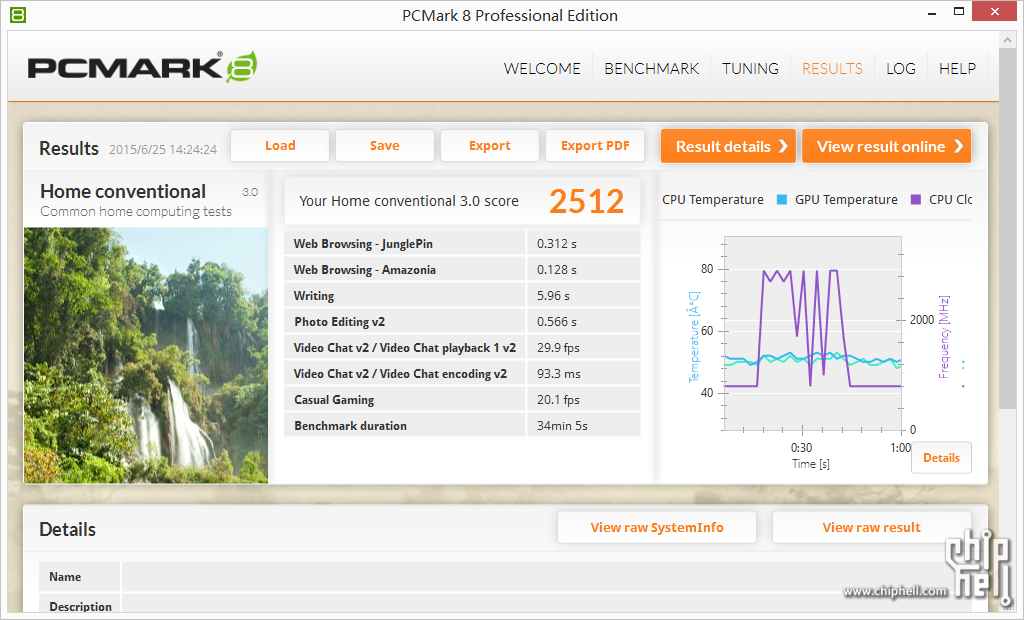Open the HELP tab
This screenshot has width=1024, height=620.
pyautogui.click(x=957, y=69)
